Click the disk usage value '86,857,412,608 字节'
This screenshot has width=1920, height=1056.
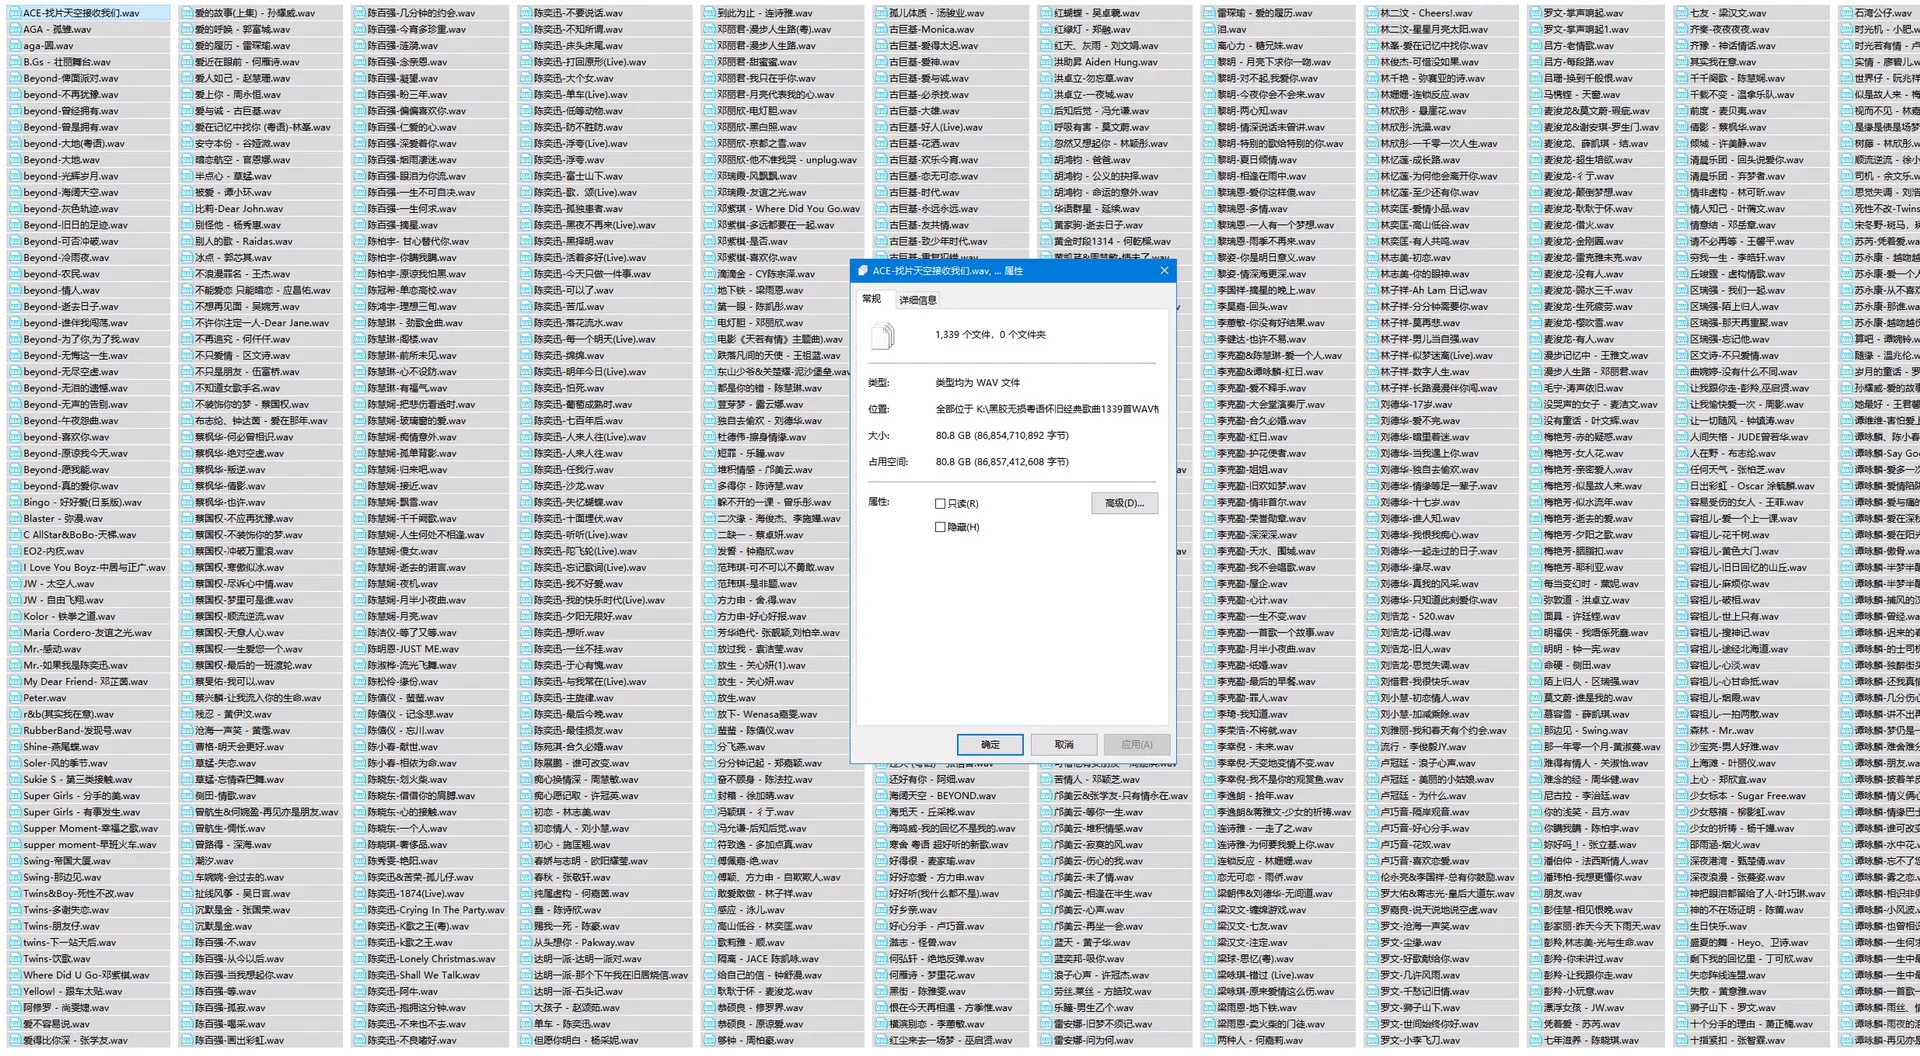1020,462
